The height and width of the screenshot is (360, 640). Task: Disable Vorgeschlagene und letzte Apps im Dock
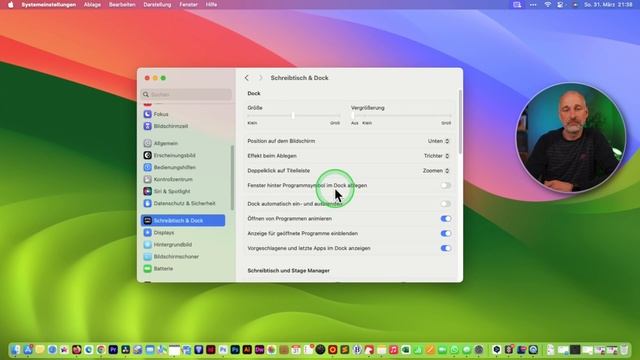[x=445, y=248]
